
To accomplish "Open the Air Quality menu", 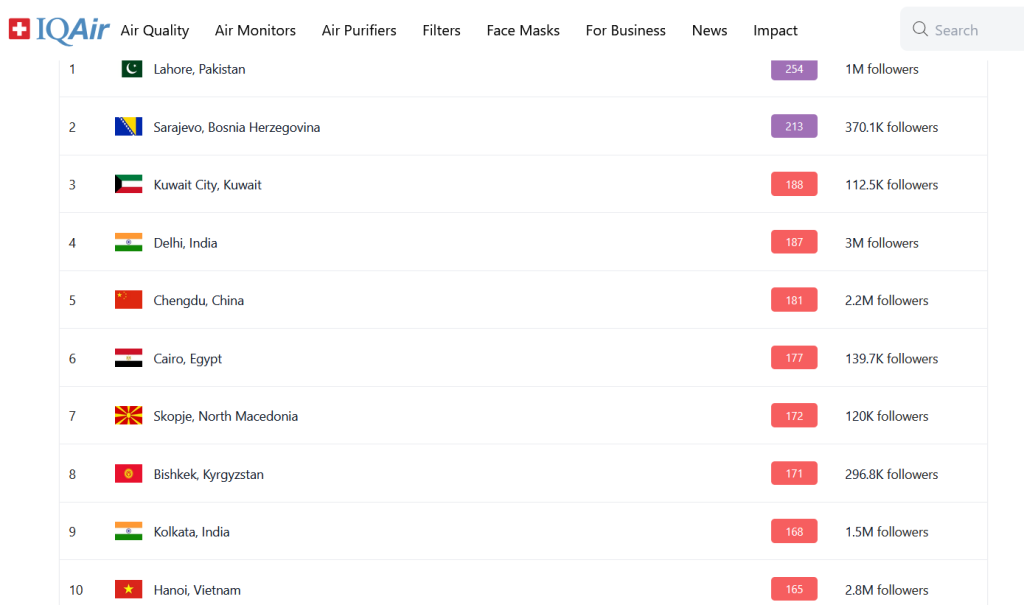I will pos(154,30).
